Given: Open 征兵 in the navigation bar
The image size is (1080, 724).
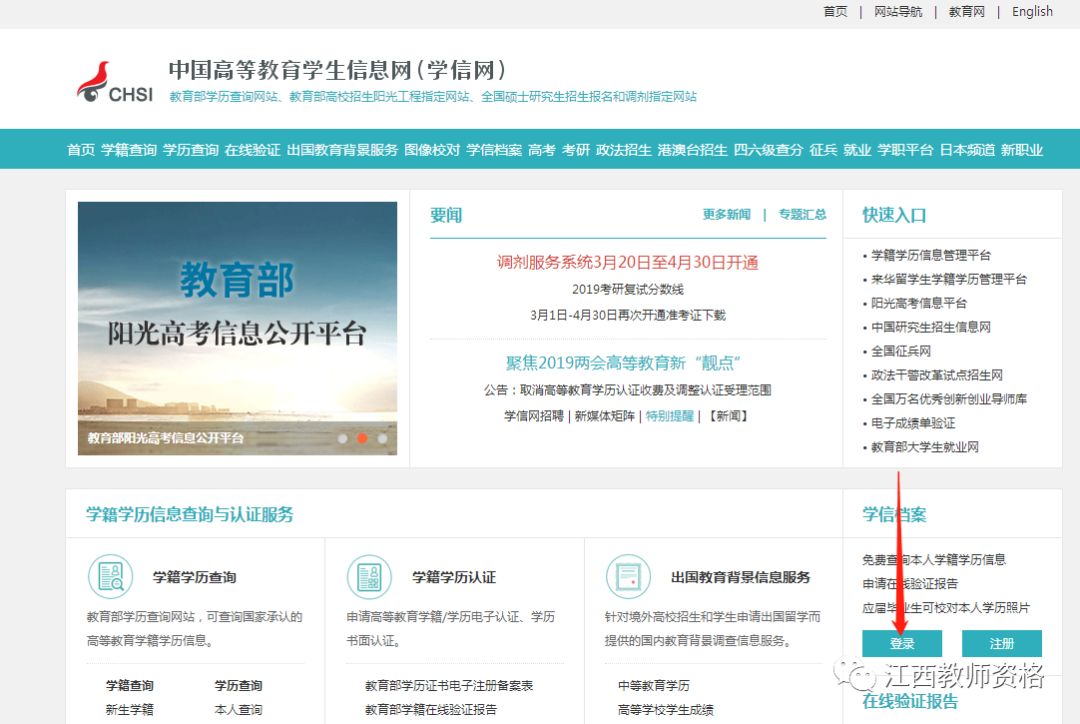Looking at the screenshot, I should [823, 149].
